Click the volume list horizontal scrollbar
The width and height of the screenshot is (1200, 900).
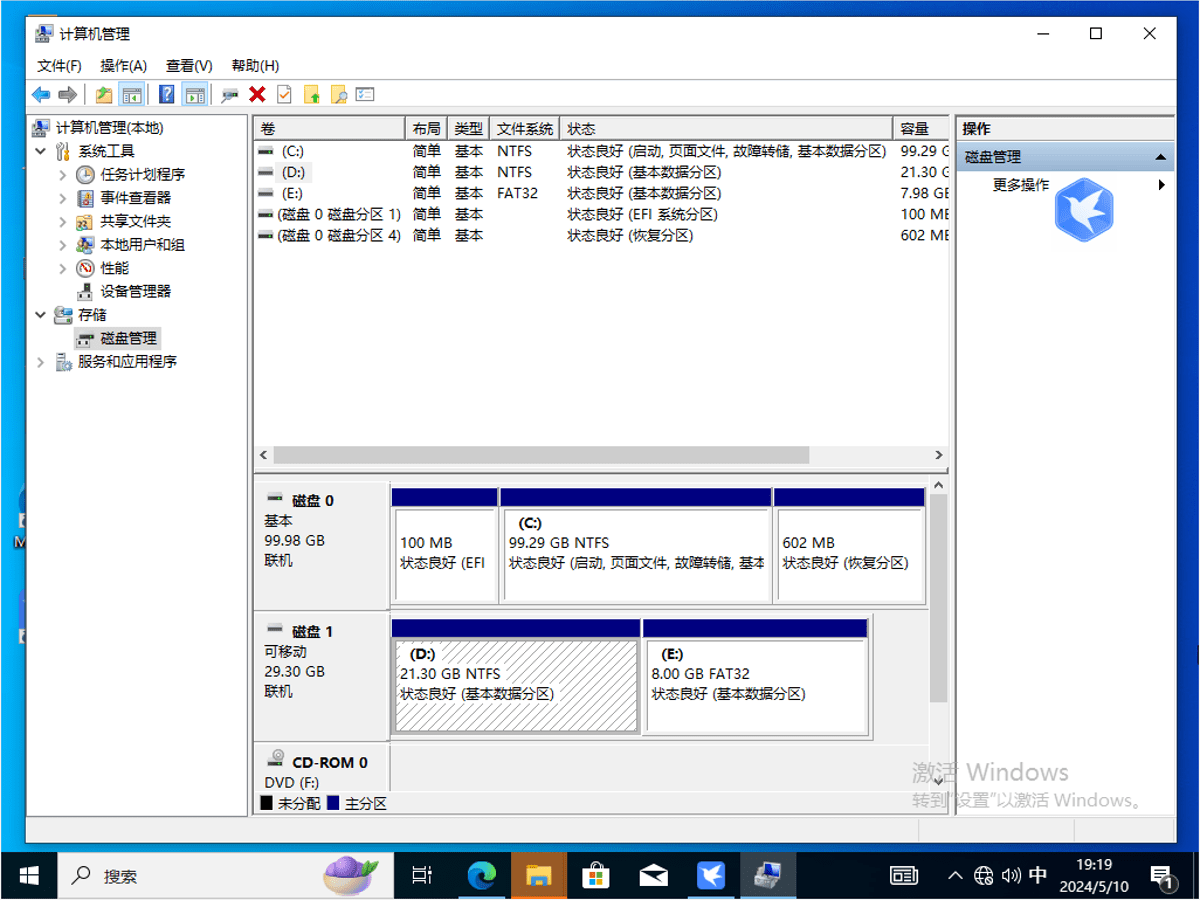[540, 455]
